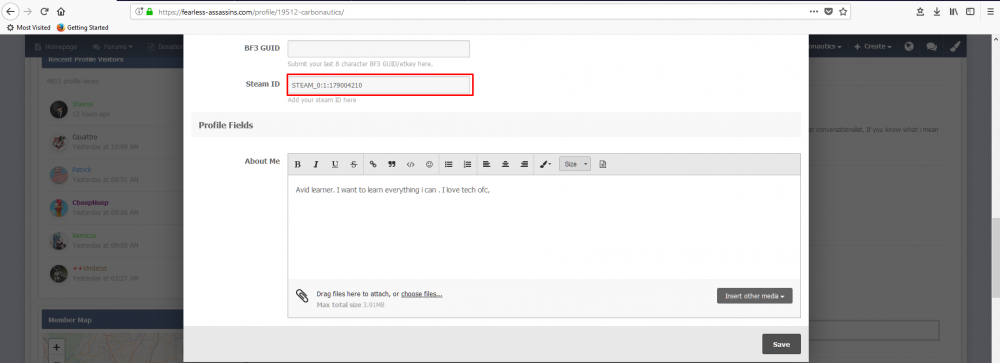1000x363 pixels.
Task: Bookmark this page with star icon
Action: coord(843,11)
